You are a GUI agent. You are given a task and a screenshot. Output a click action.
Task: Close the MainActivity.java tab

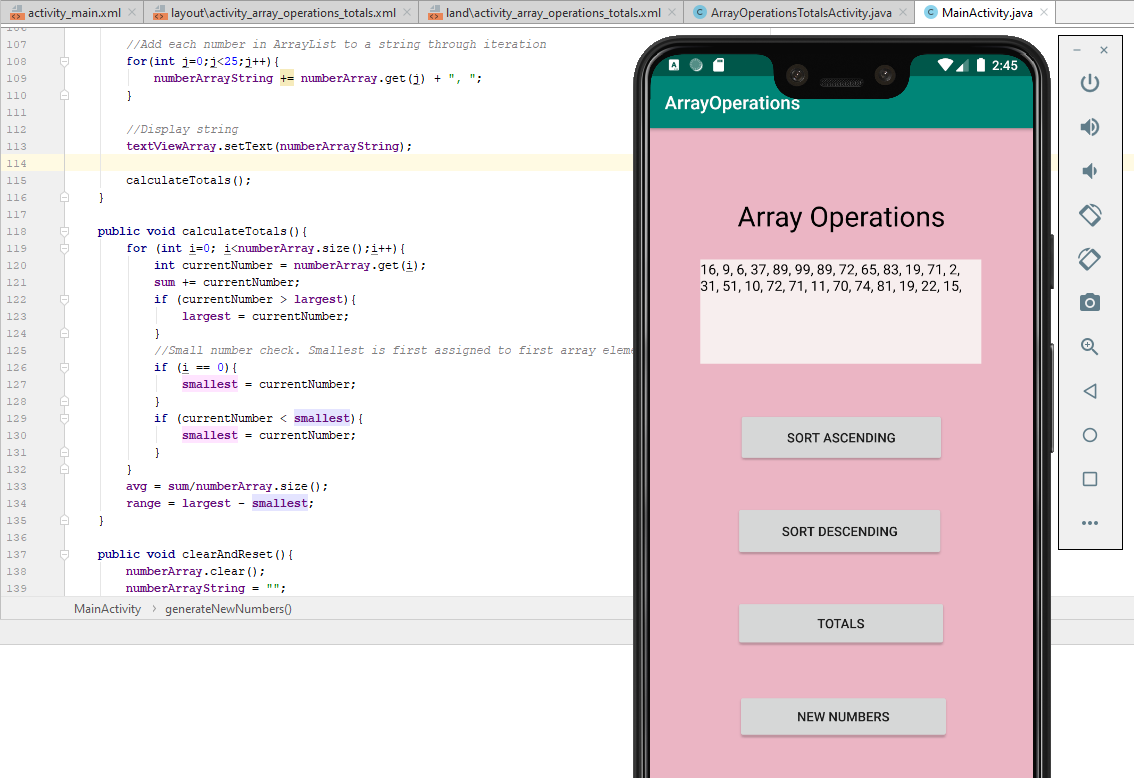1044,12
